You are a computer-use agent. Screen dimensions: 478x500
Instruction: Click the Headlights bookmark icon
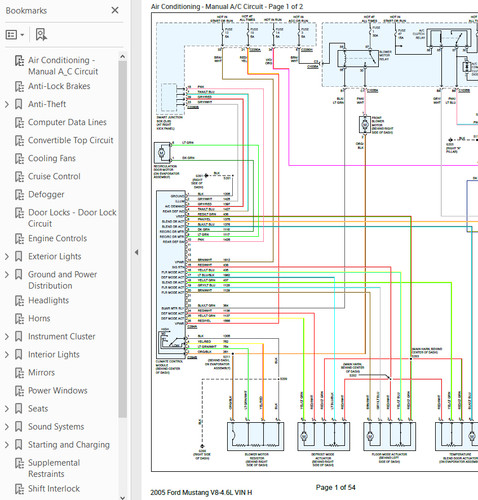[19, 301]
